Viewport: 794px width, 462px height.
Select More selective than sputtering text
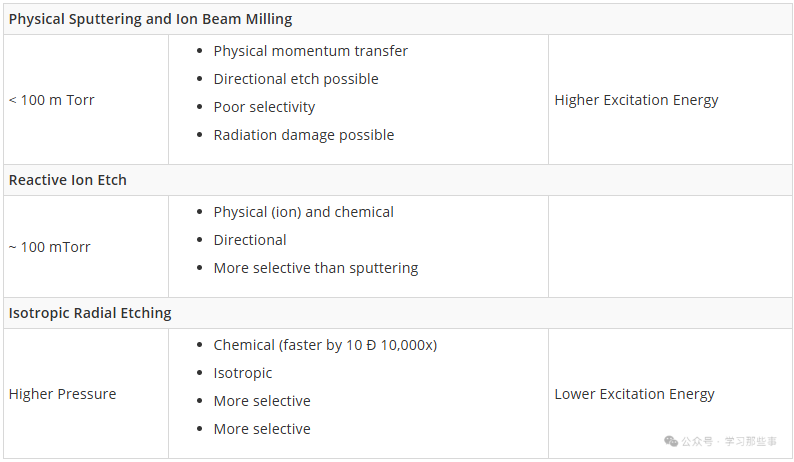click(x=315, y=268)
